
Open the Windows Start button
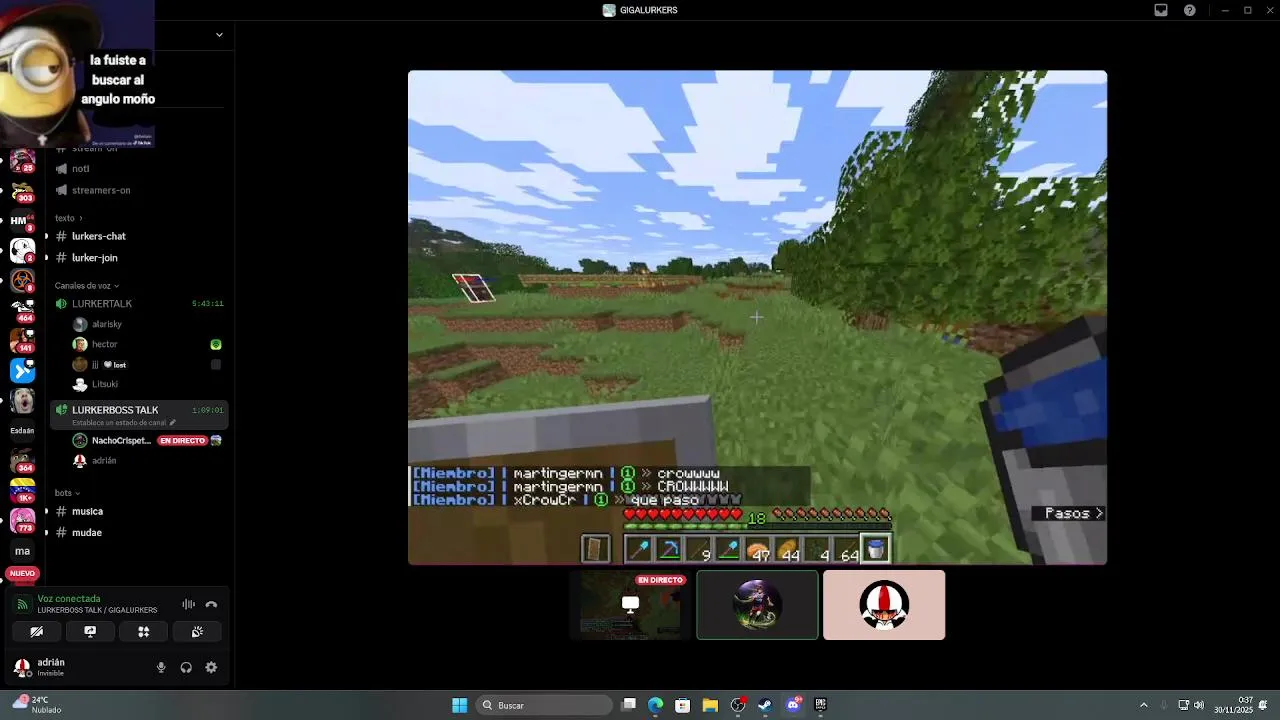460,705
